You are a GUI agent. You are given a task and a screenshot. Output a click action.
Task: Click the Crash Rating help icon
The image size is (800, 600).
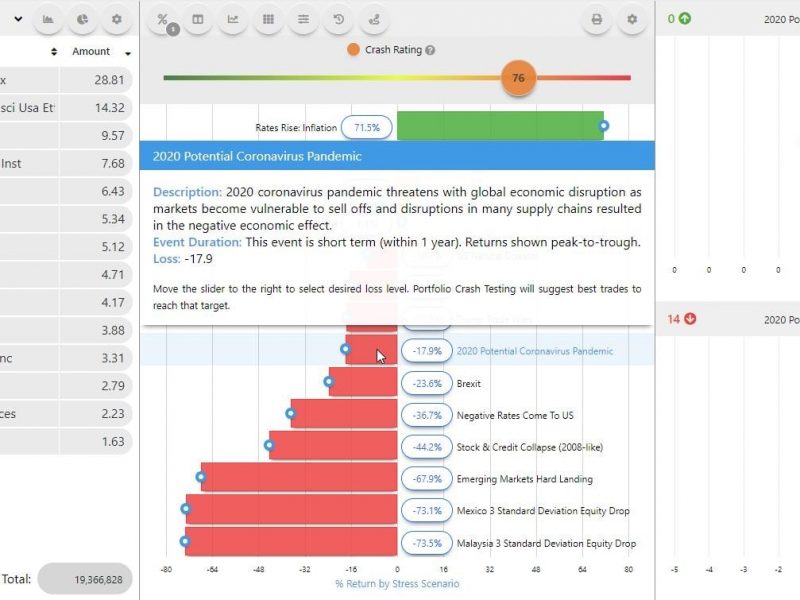tap(430, 50)
